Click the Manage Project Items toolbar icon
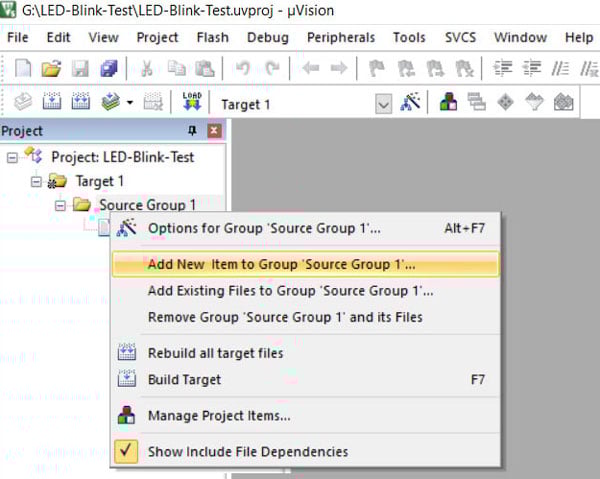The height and width of the screenshot is (479, 600). coord(448,102)
